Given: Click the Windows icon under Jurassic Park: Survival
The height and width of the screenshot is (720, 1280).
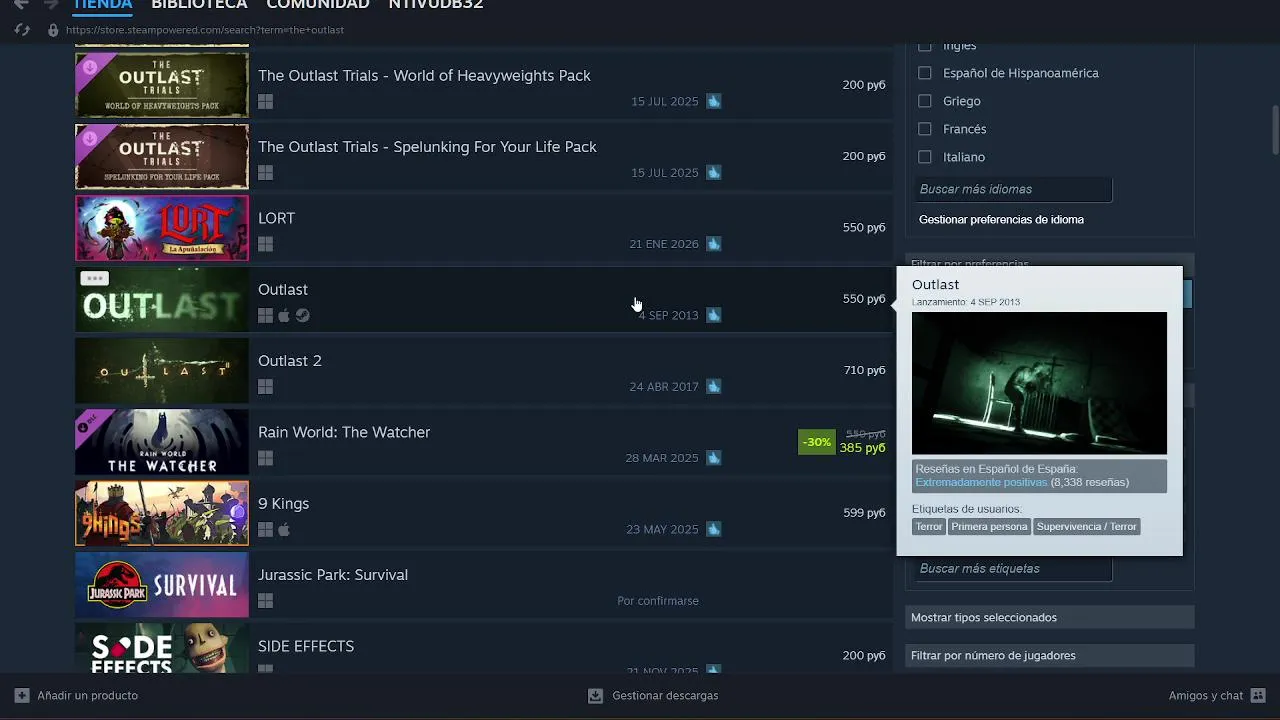Looking at the screenshot, I should pyautogui.click(x=265, y=601).
